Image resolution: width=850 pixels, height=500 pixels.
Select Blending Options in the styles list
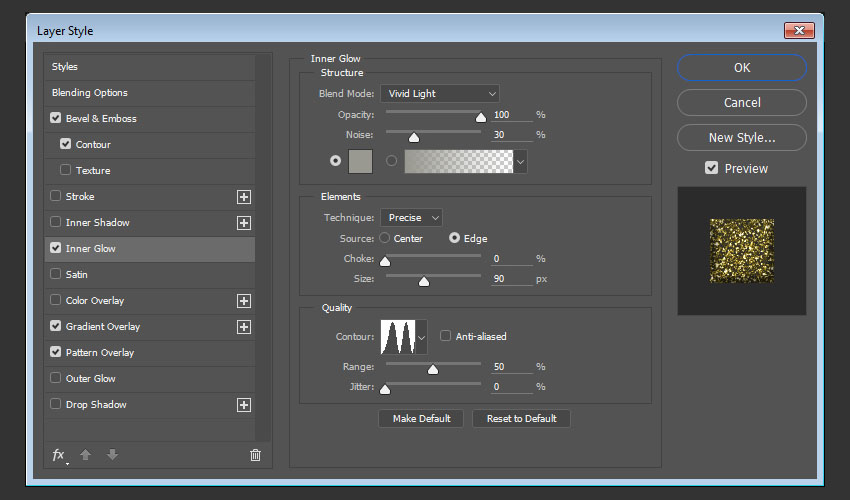click(x=90, y=93)
